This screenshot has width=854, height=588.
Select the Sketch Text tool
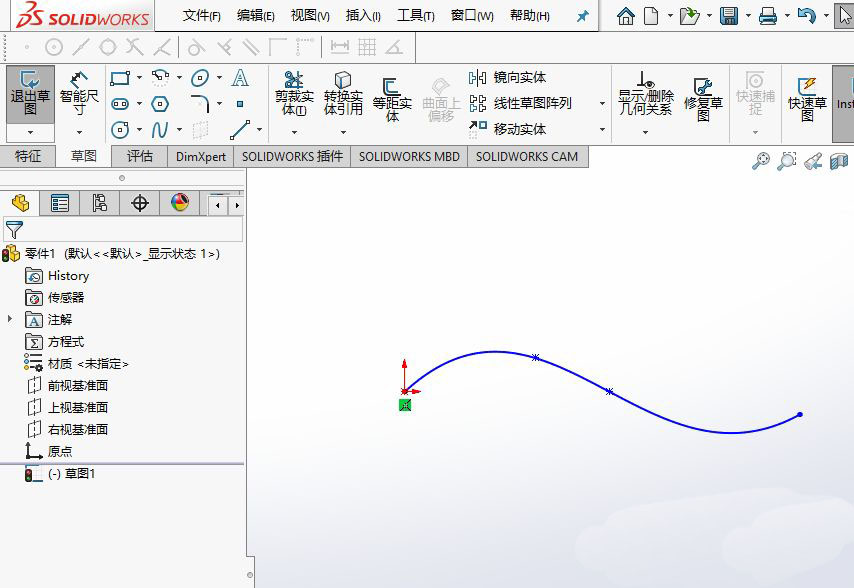point(240,79)
